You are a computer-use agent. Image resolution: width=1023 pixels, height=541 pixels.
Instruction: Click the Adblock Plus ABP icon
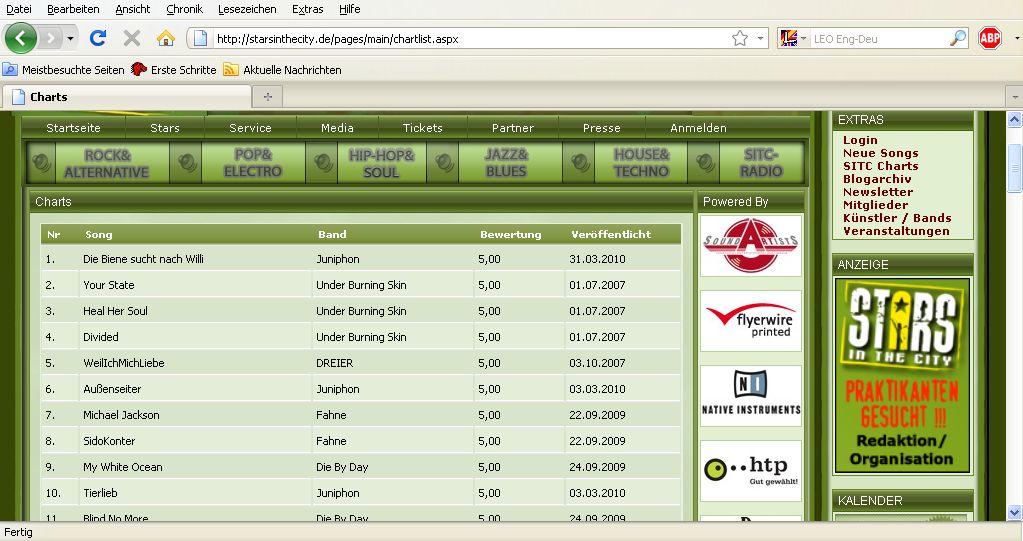tap(990, 39)
